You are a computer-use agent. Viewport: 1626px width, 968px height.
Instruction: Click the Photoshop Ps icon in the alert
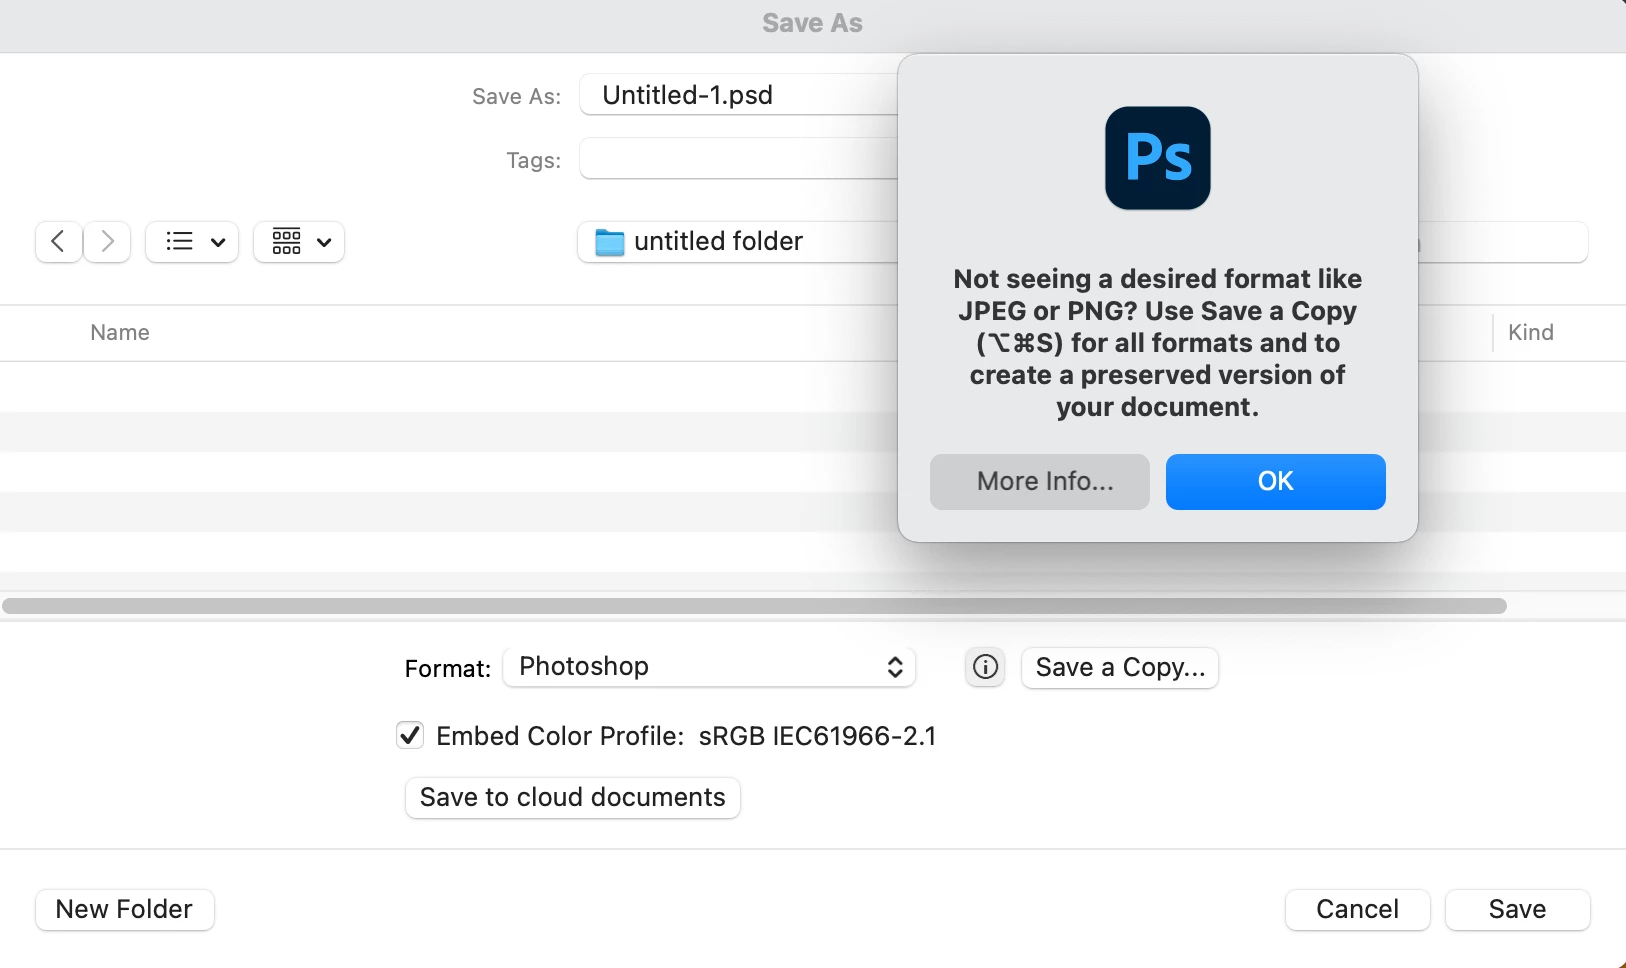[1157, 158]
